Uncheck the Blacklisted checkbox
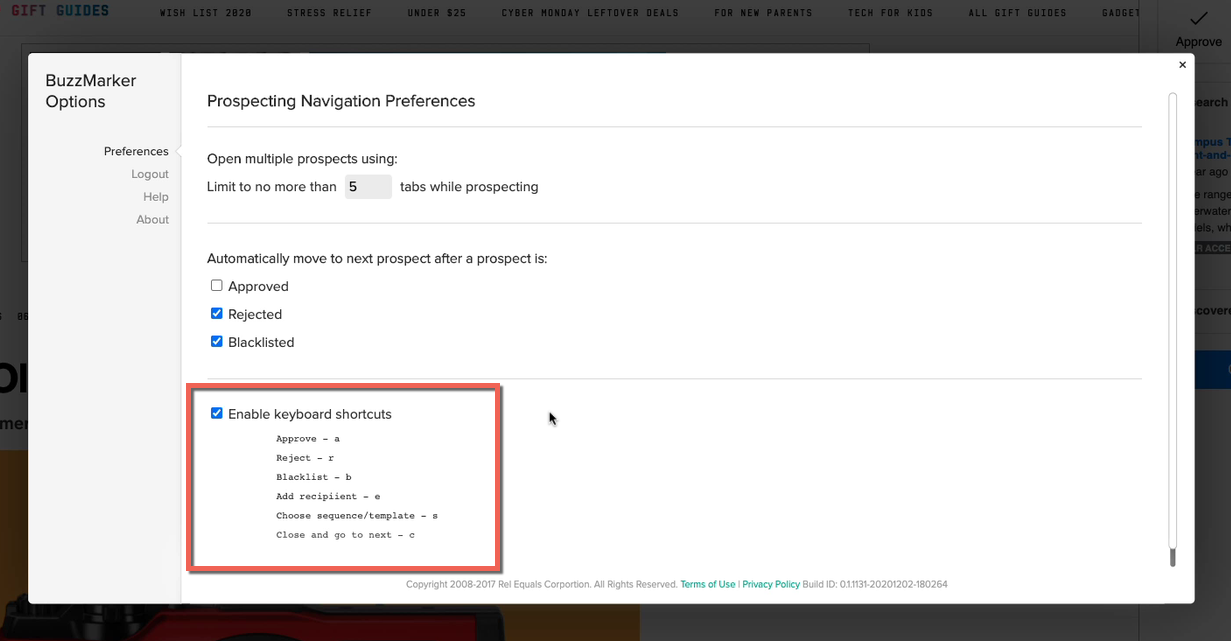 pyautogui.click(x=217, y=342)
